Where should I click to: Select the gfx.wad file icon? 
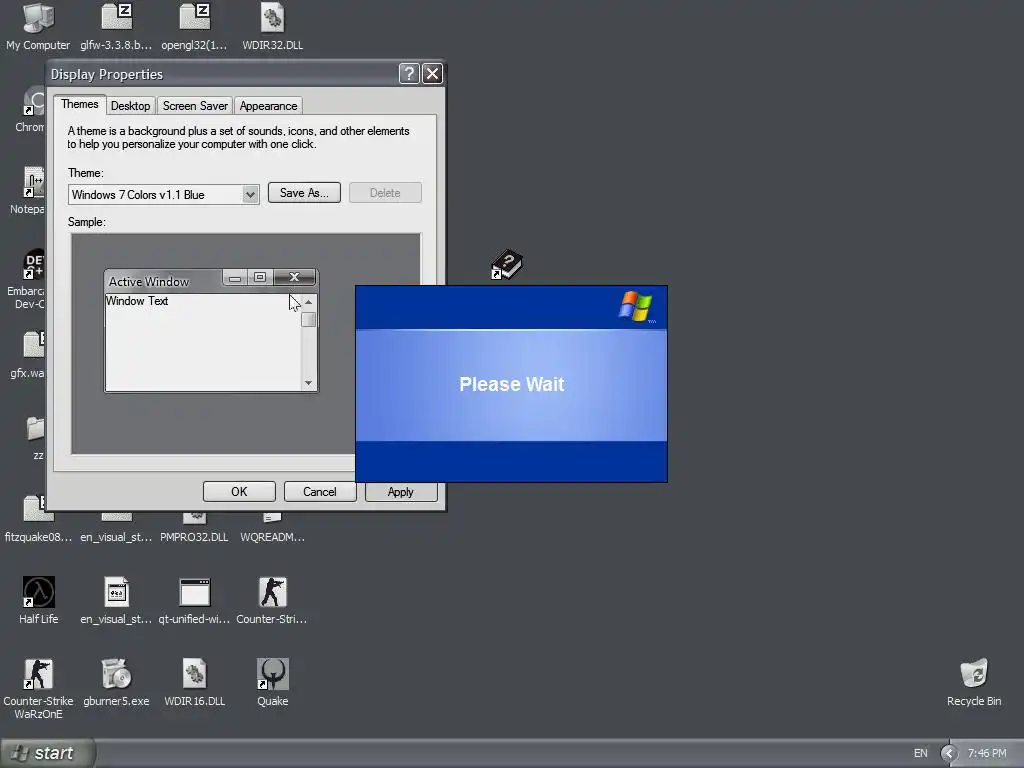click(x=33, y=346)
